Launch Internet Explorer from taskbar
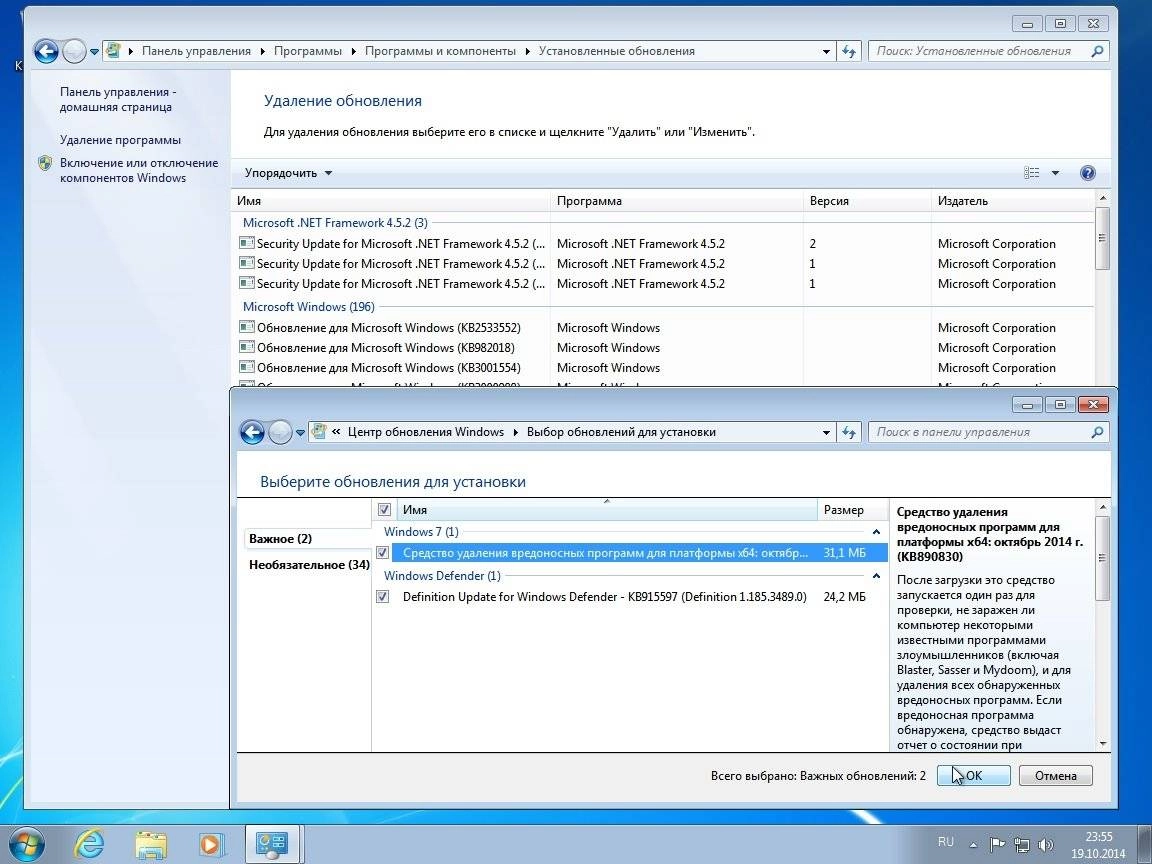Image resolution: width=1152 pixels, height=864 pixels. pos(90,845)
